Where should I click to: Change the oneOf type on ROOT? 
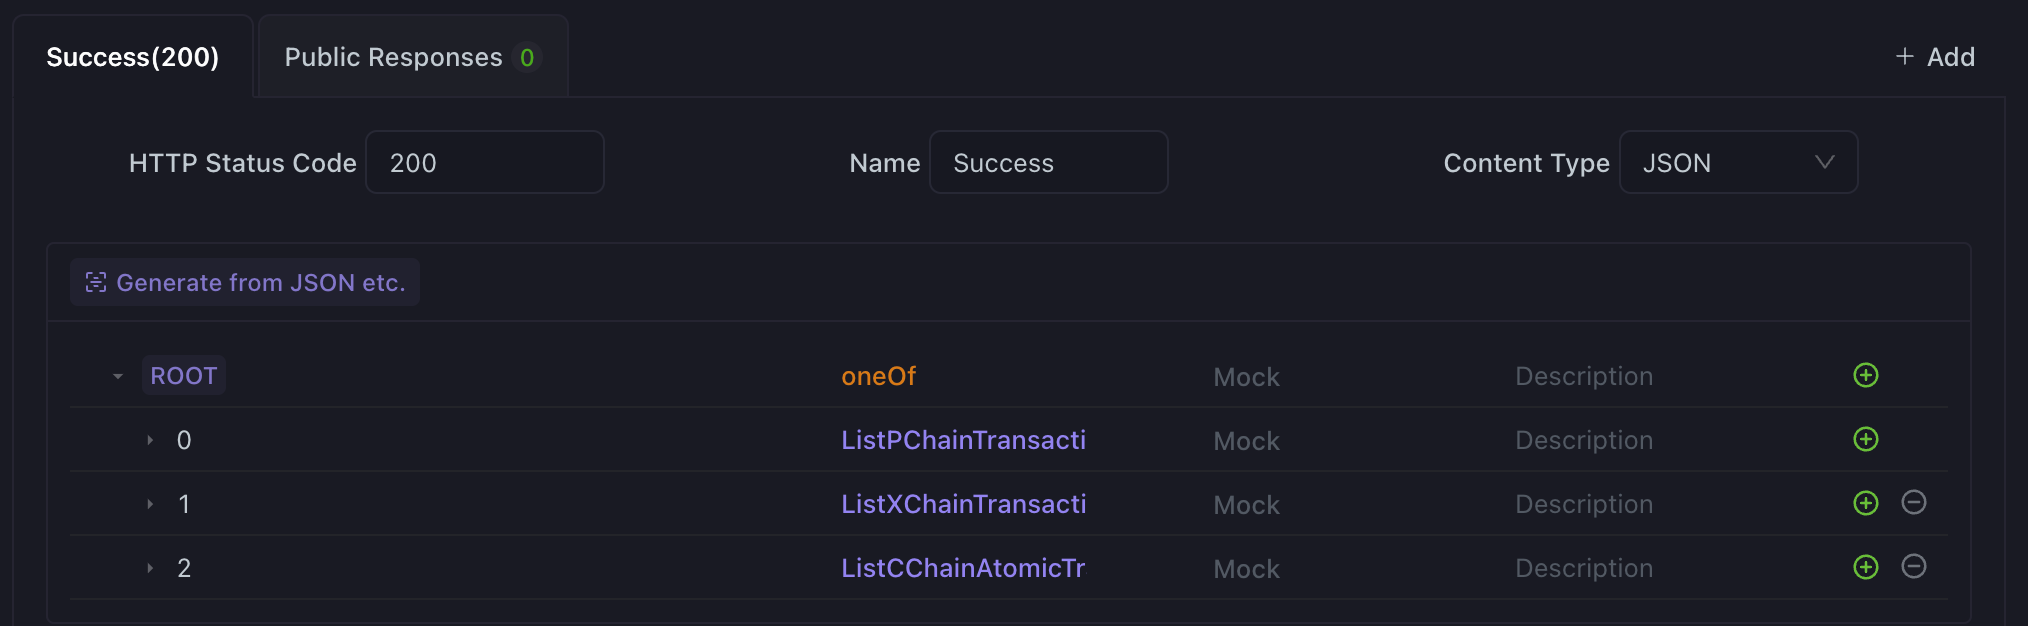[x=878, y=376]
